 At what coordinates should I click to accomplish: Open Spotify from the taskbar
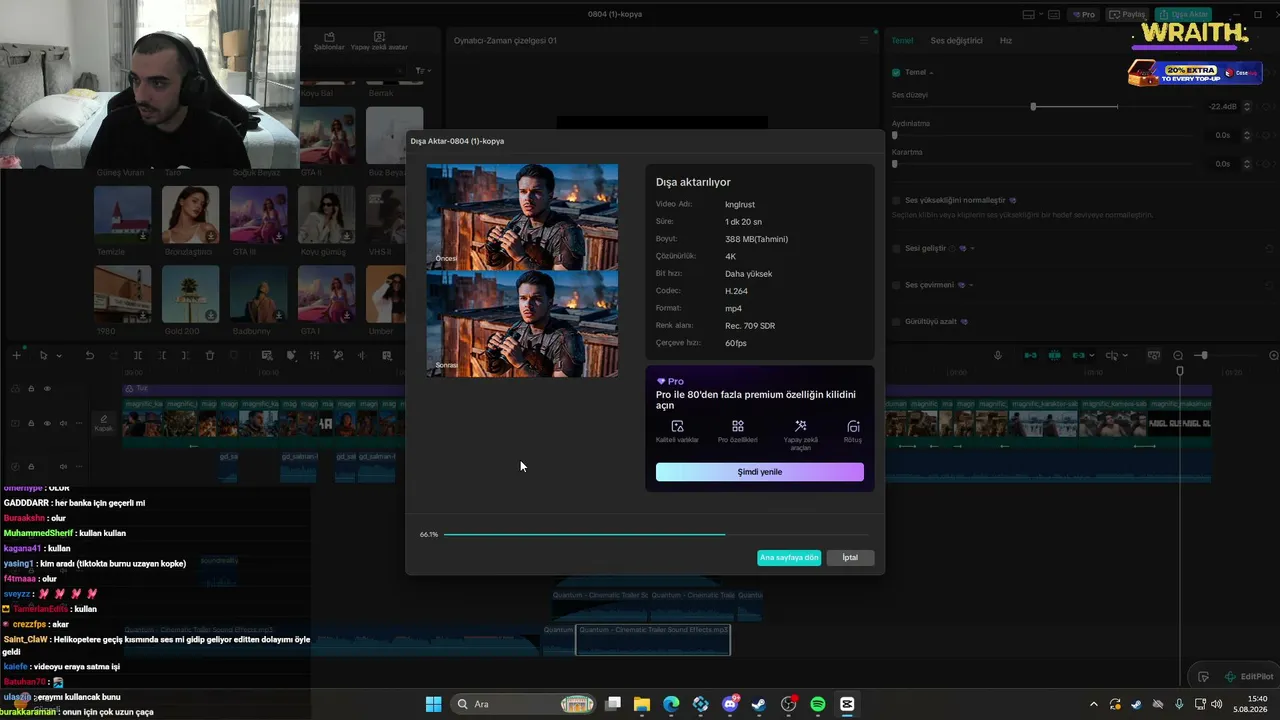pyautogui.click(x=818, y=704)
